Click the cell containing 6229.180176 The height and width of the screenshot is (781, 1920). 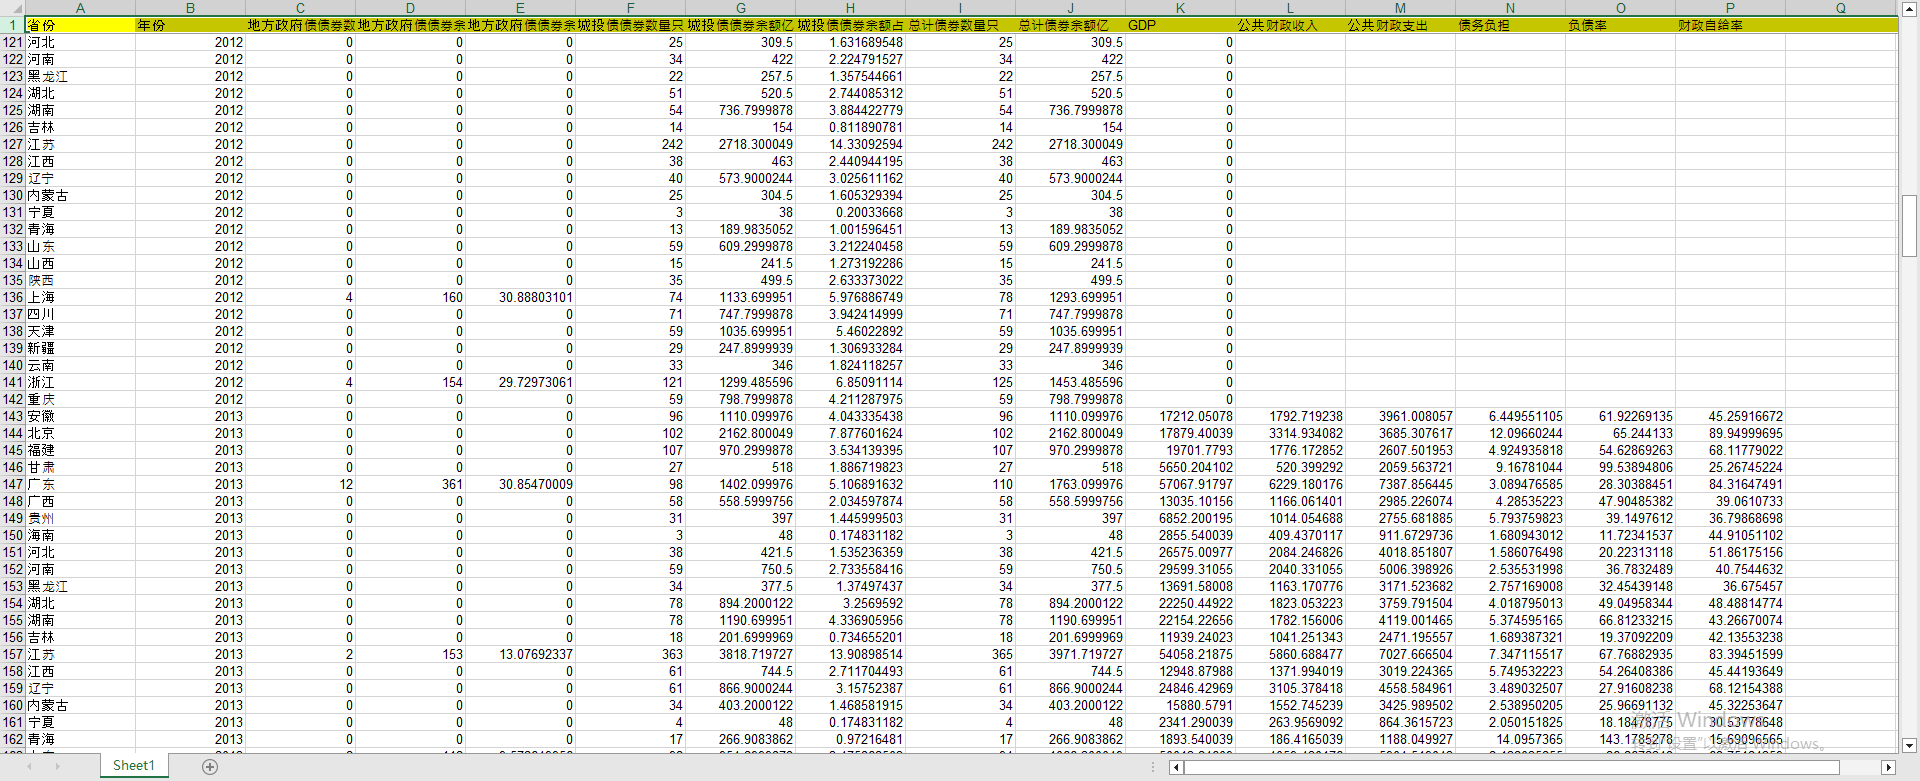(x=1290, y=485)
